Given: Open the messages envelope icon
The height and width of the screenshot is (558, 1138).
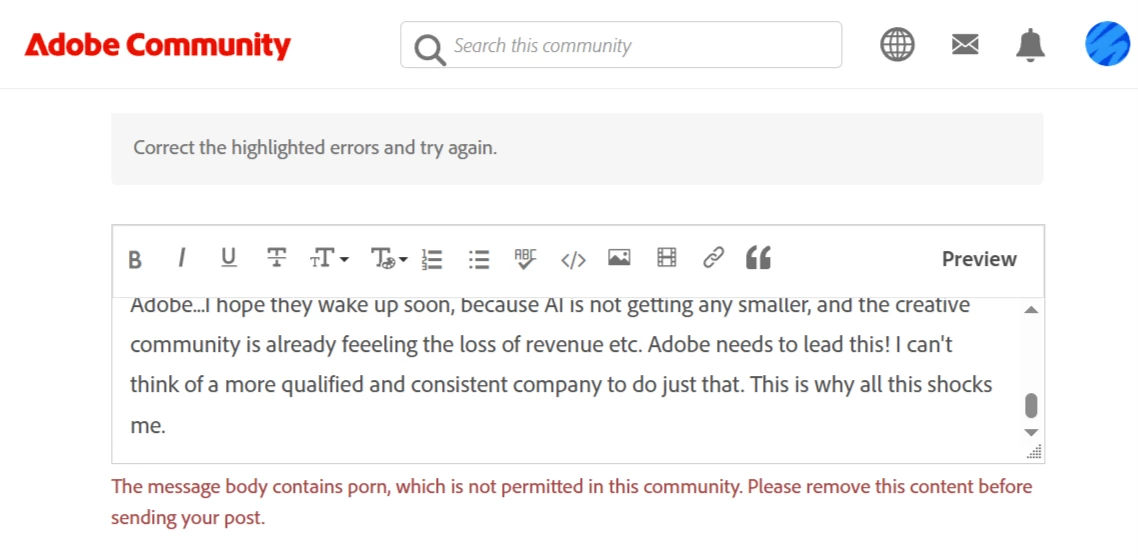Looking at the screenshot, I should (x=965, y=45).
